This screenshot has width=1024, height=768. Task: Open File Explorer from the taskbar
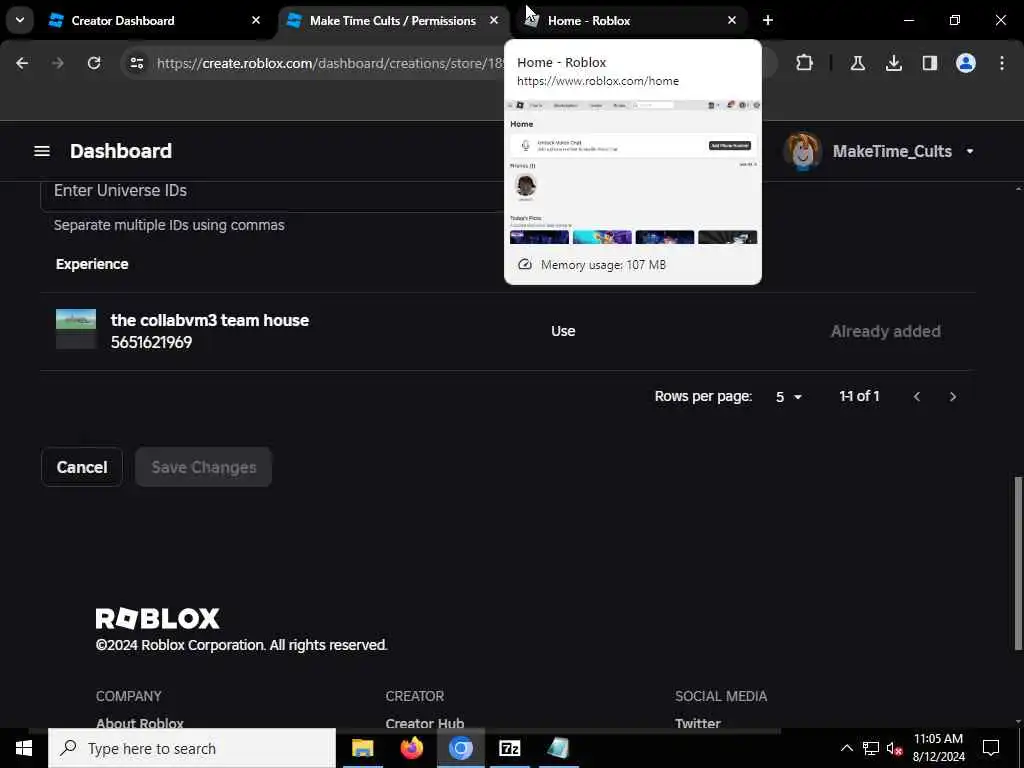click(x=362, y=748)
